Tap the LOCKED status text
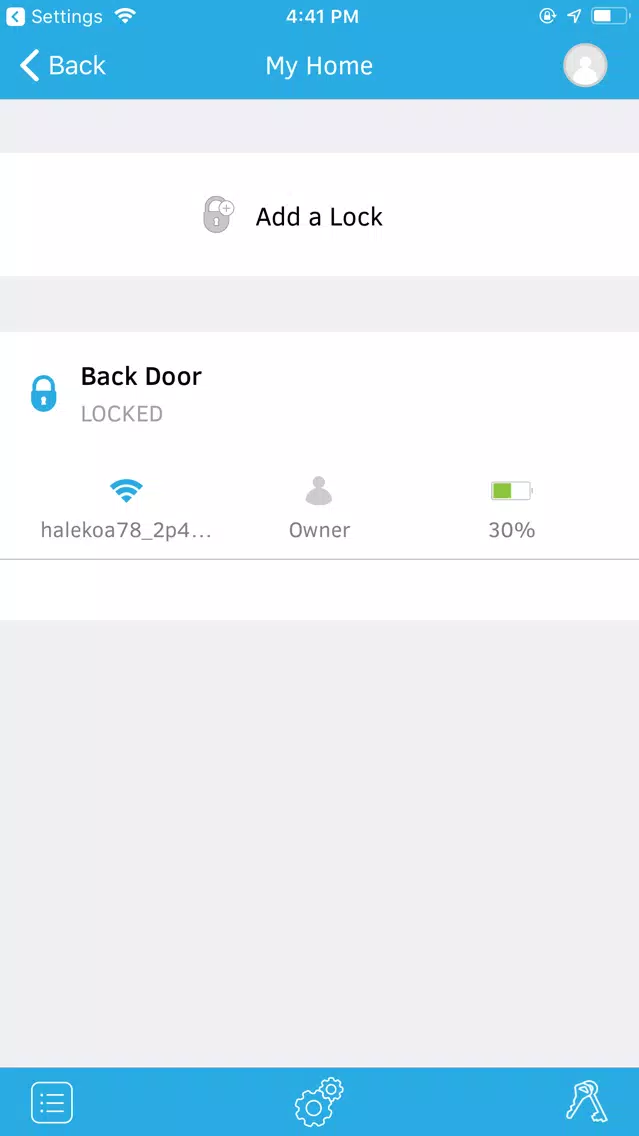The image size is (639, 1136). 122,414
